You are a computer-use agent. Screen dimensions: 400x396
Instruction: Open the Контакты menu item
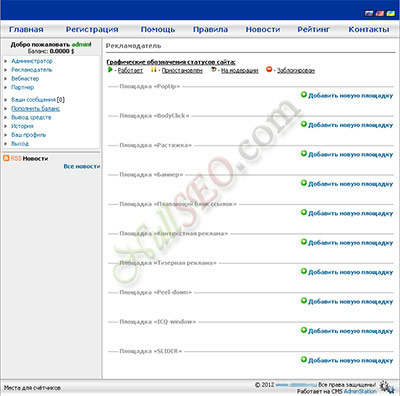click(x=369, y=29)
